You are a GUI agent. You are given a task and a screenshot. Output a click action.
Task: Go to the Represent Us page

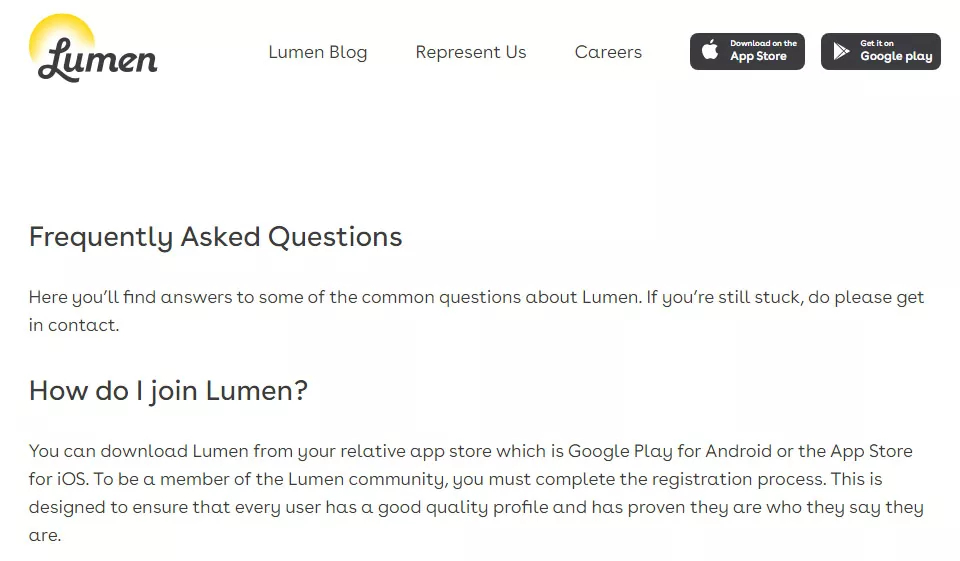point(470,52)
